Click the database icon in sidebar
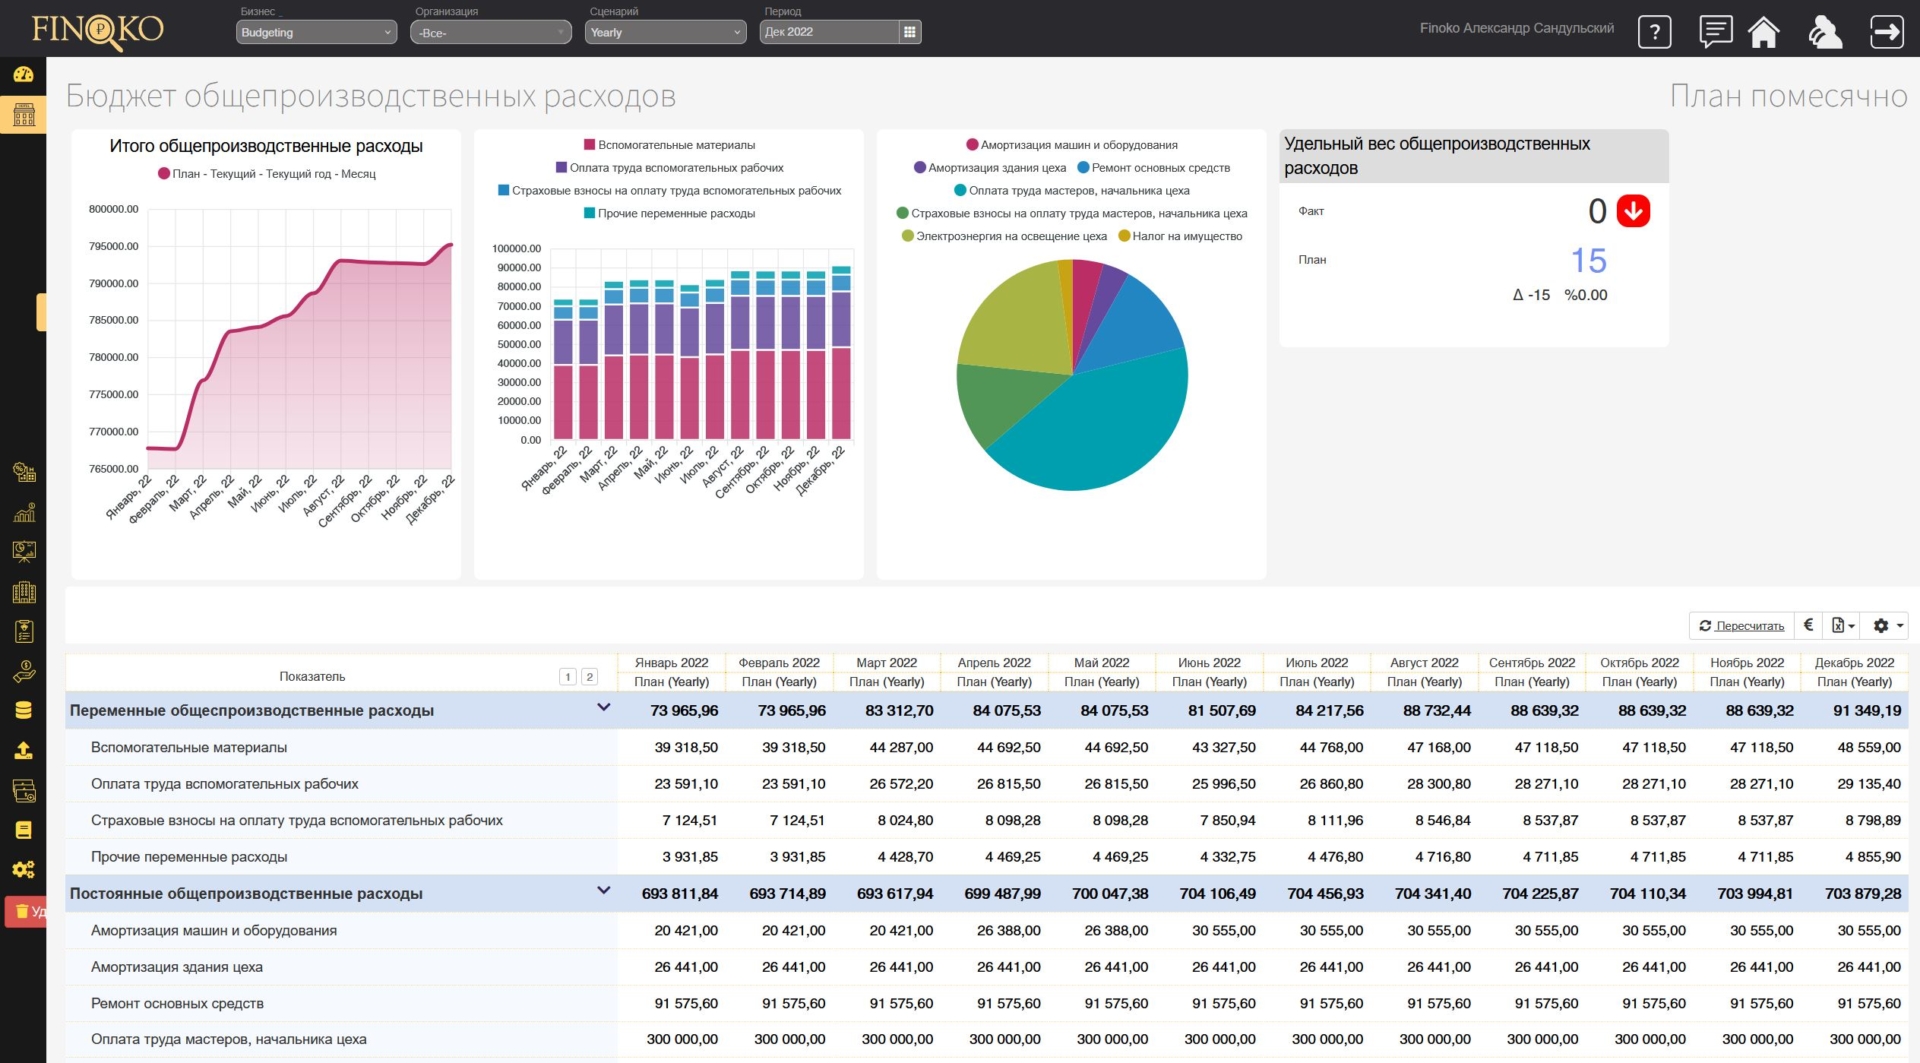The width and height of the screenshot is (1920, 1063). (23, 710)
